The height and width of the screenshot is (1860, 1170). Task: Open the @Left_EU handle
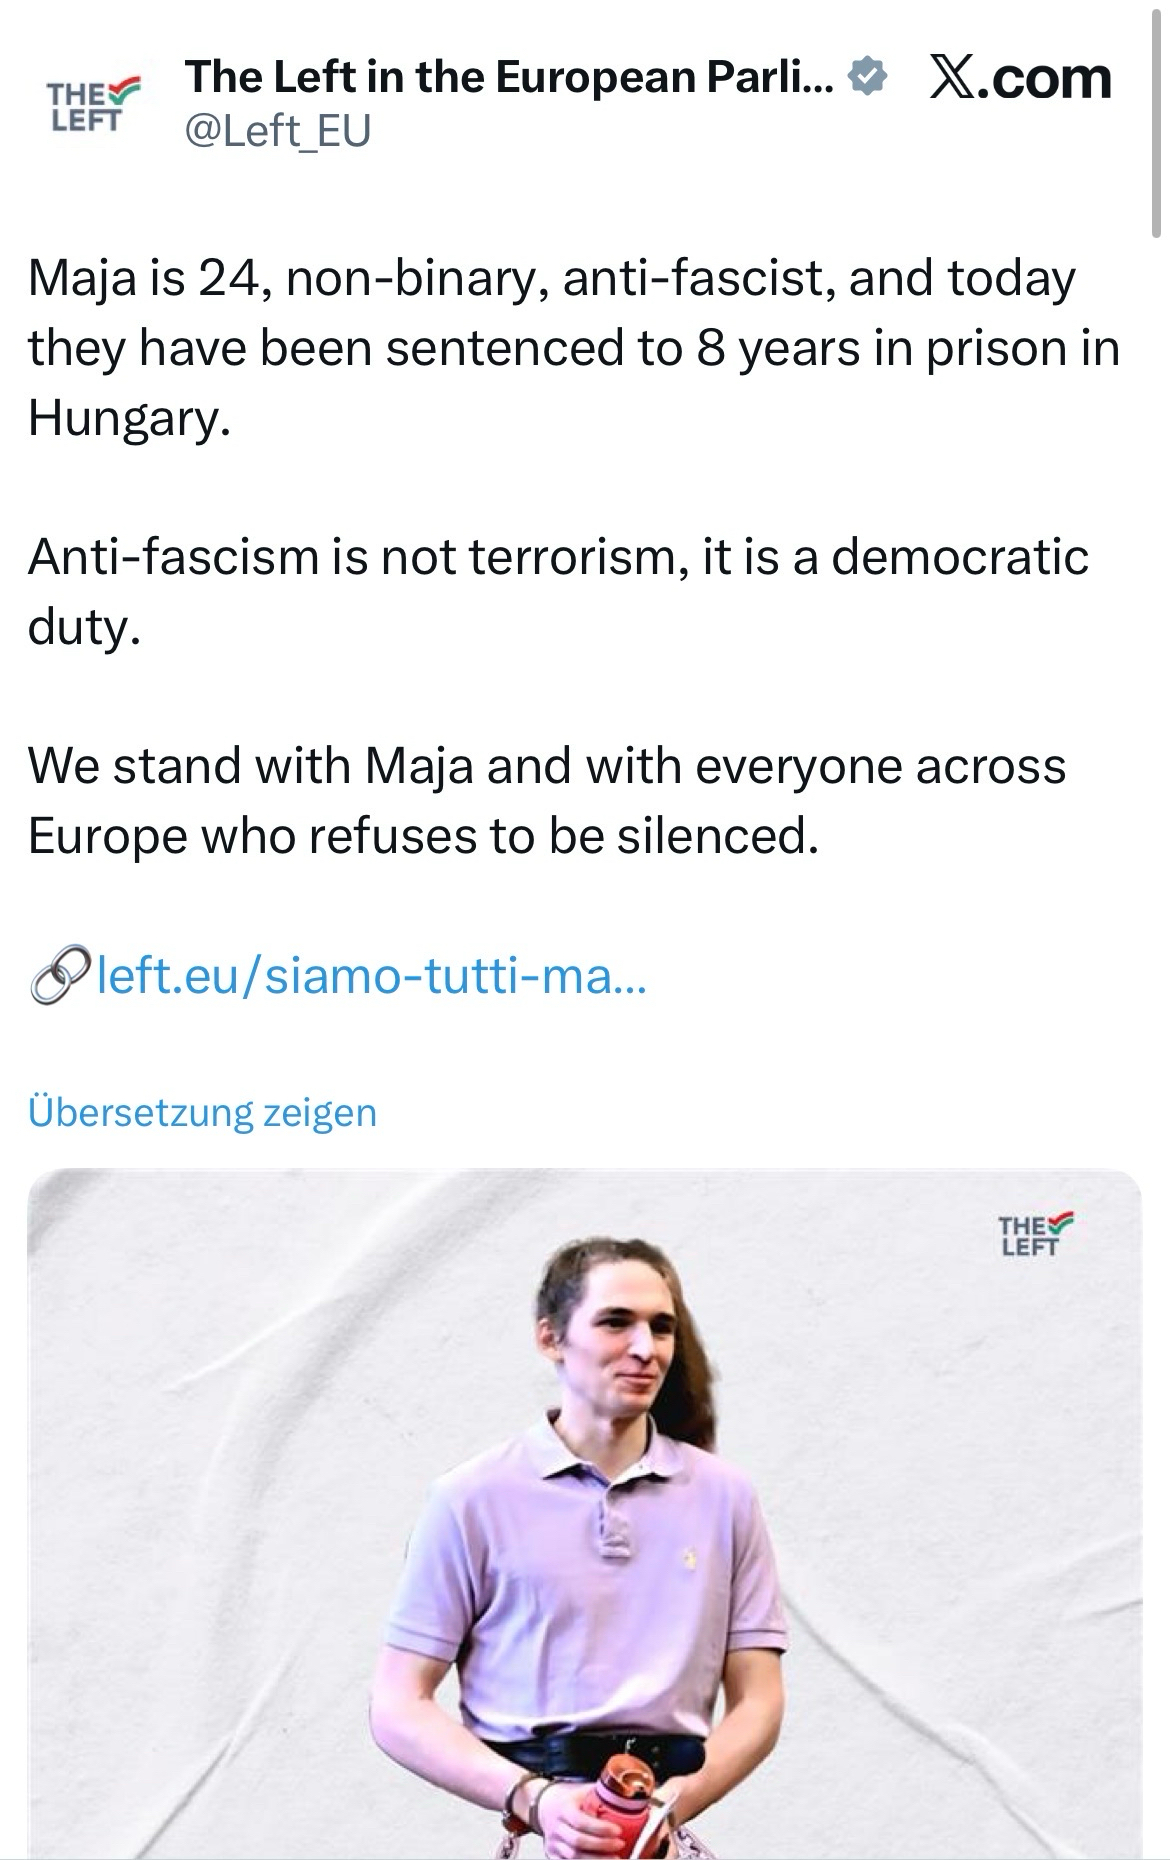278,131
